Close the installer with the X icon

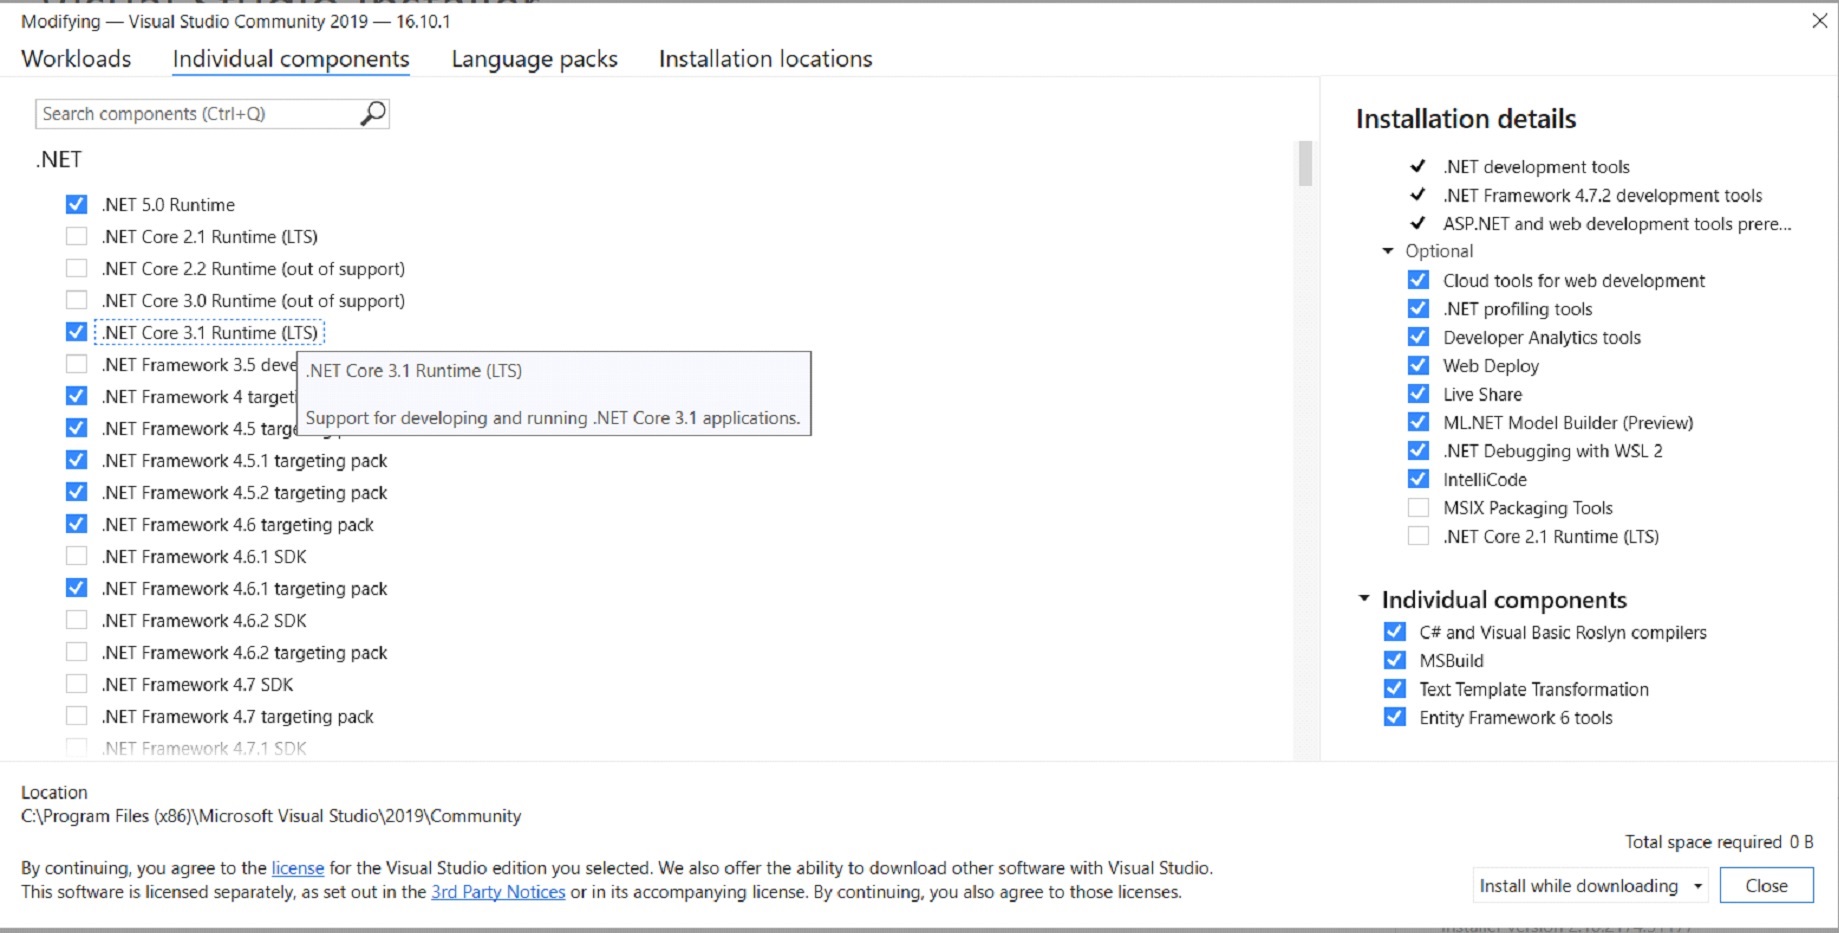click(x=1819, y=21)
